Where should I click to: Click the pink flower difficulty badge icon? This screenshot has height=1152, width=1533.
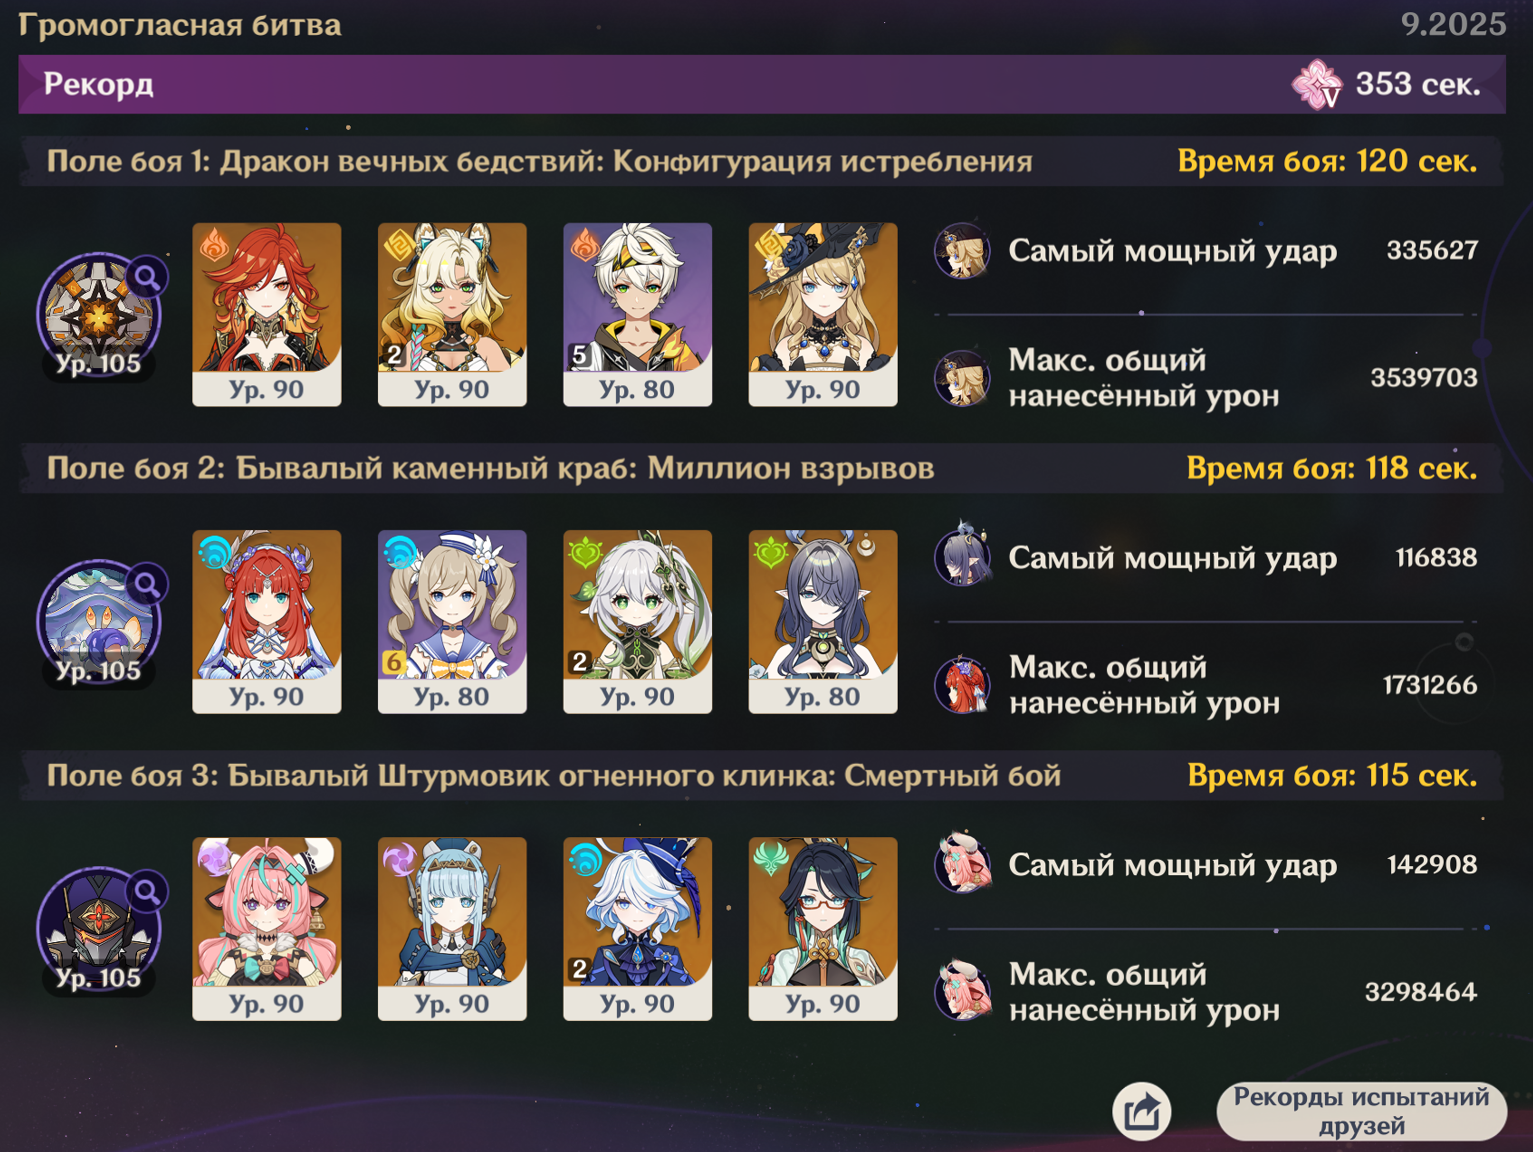tap(1317, 84)
